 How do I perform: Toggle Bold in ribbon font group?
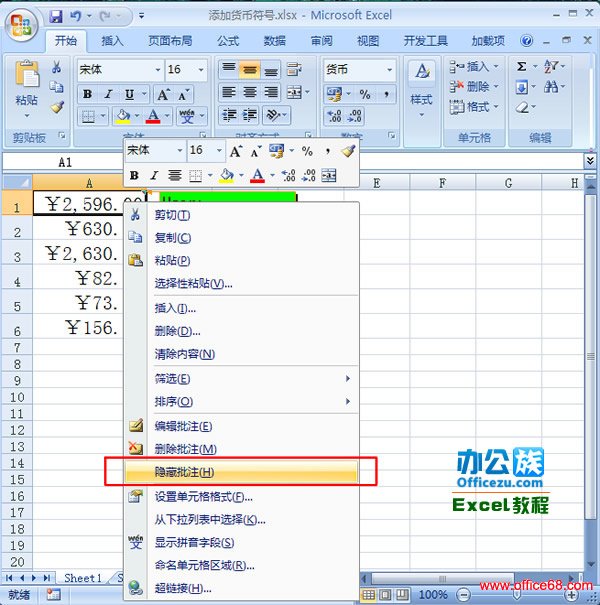click(88, 94)
